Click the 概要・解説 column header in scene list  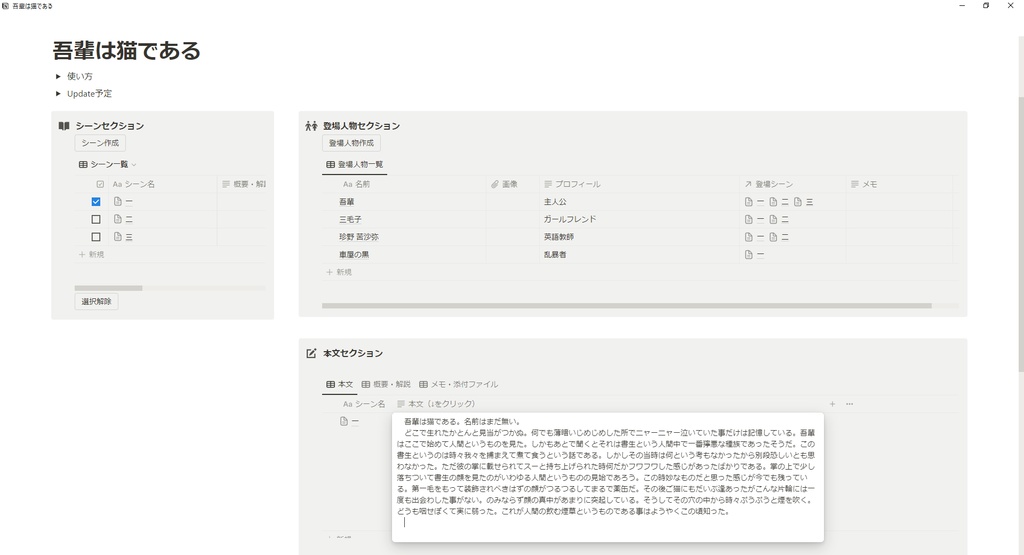pyautogui.click(x=244, y=184)
